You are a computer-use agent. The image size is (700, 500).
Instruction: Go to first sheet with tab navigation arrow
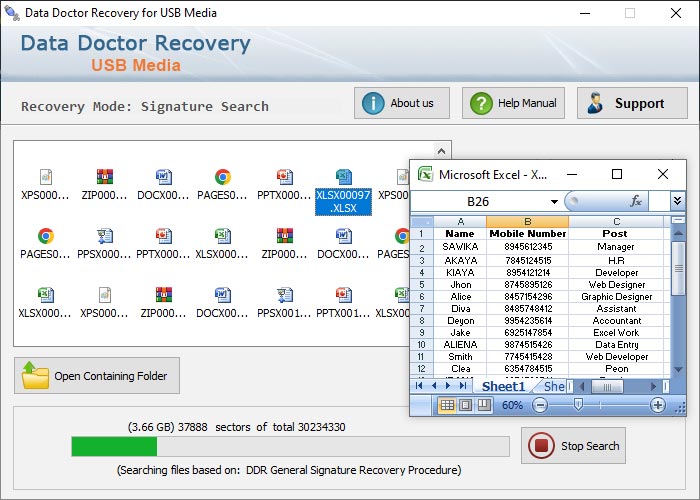(x=419, y=386)
